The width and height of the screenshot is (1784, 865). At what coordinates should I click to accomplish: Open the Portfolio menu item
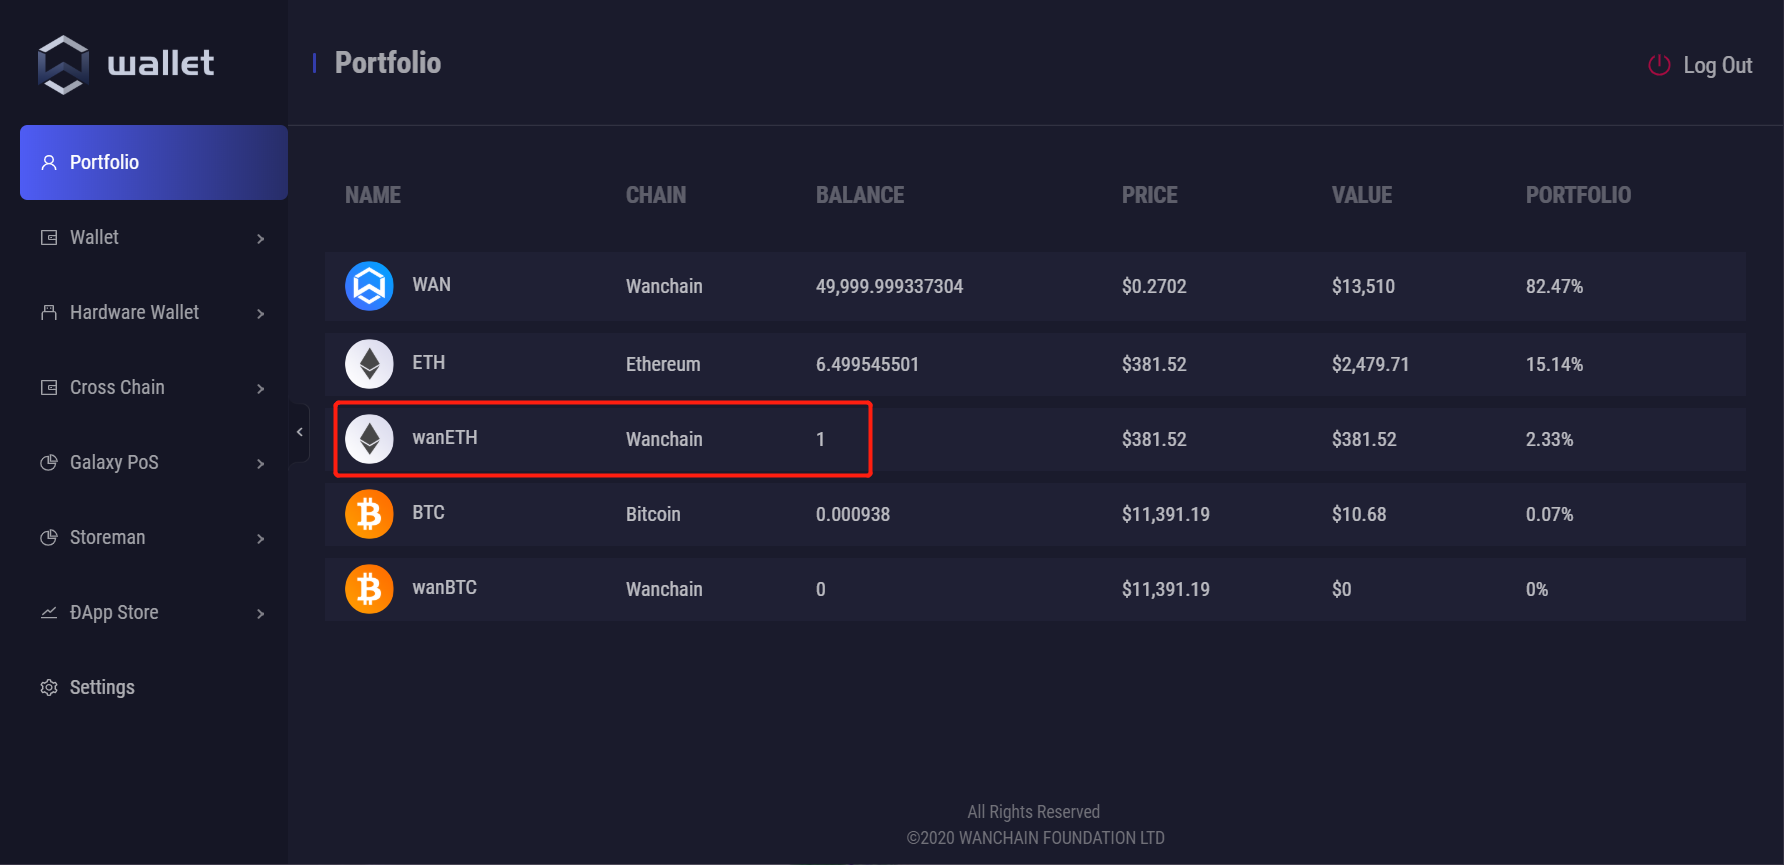pos(154,162)
